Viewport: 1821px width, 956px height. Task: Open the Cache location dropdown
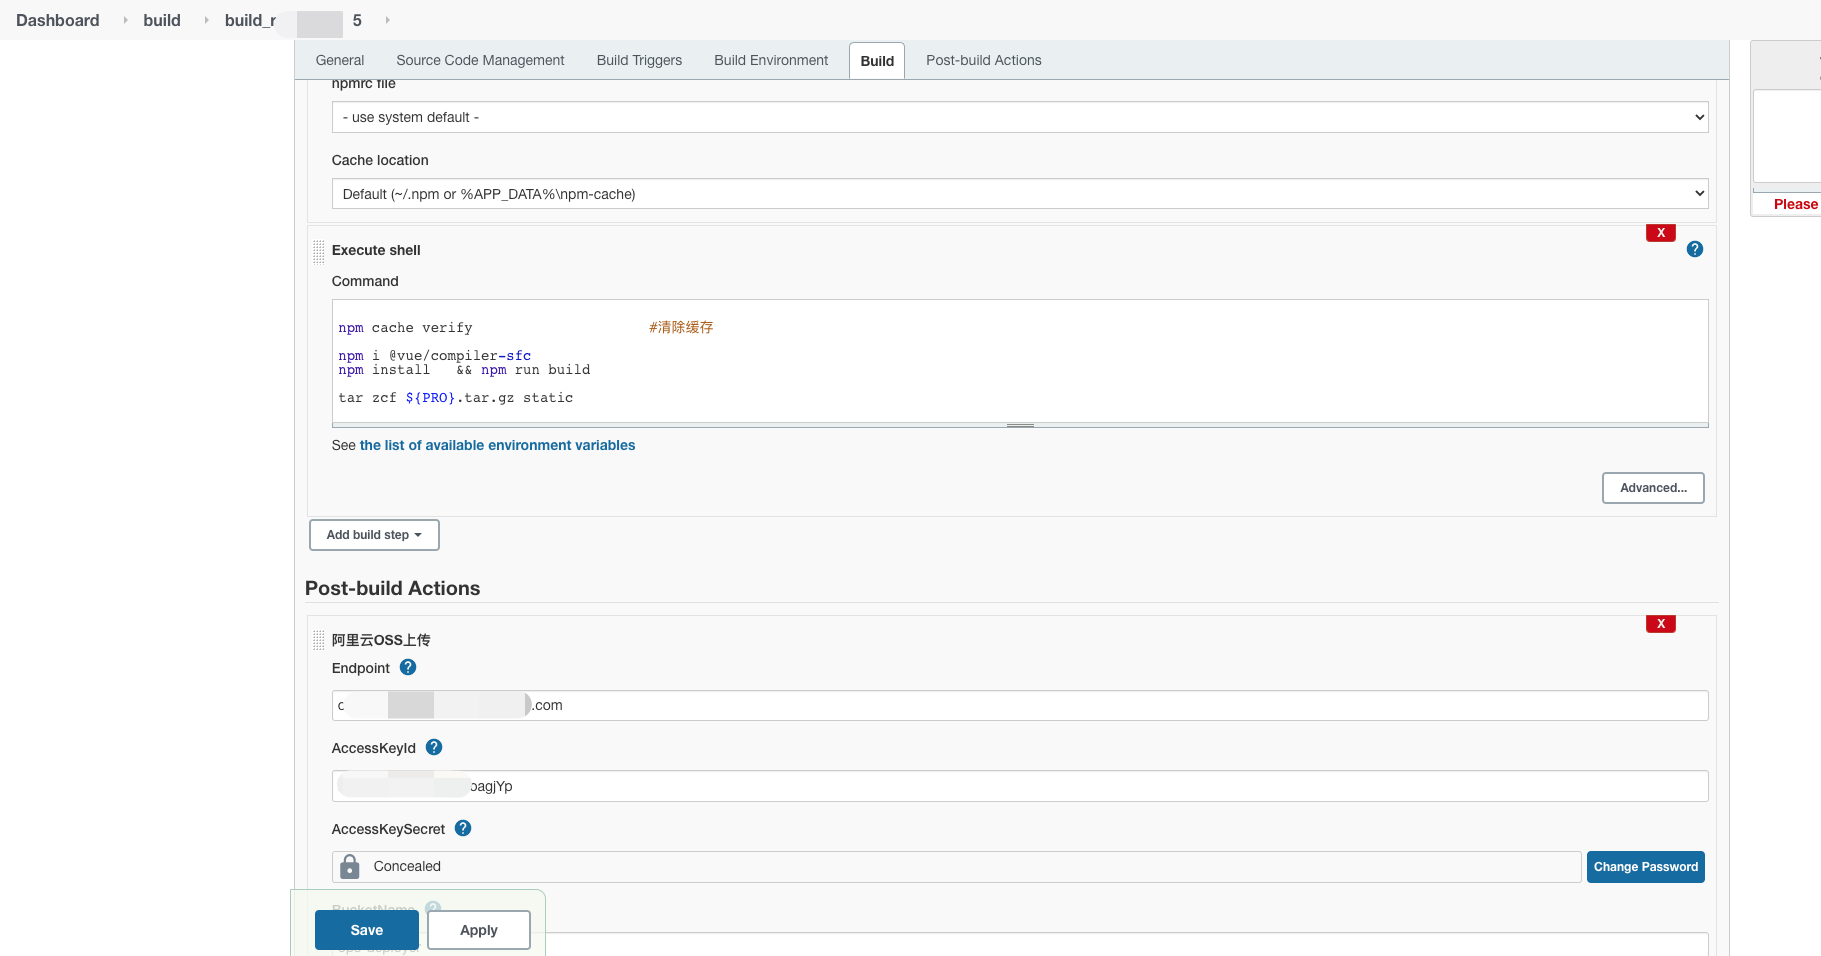click(1019, 194)
